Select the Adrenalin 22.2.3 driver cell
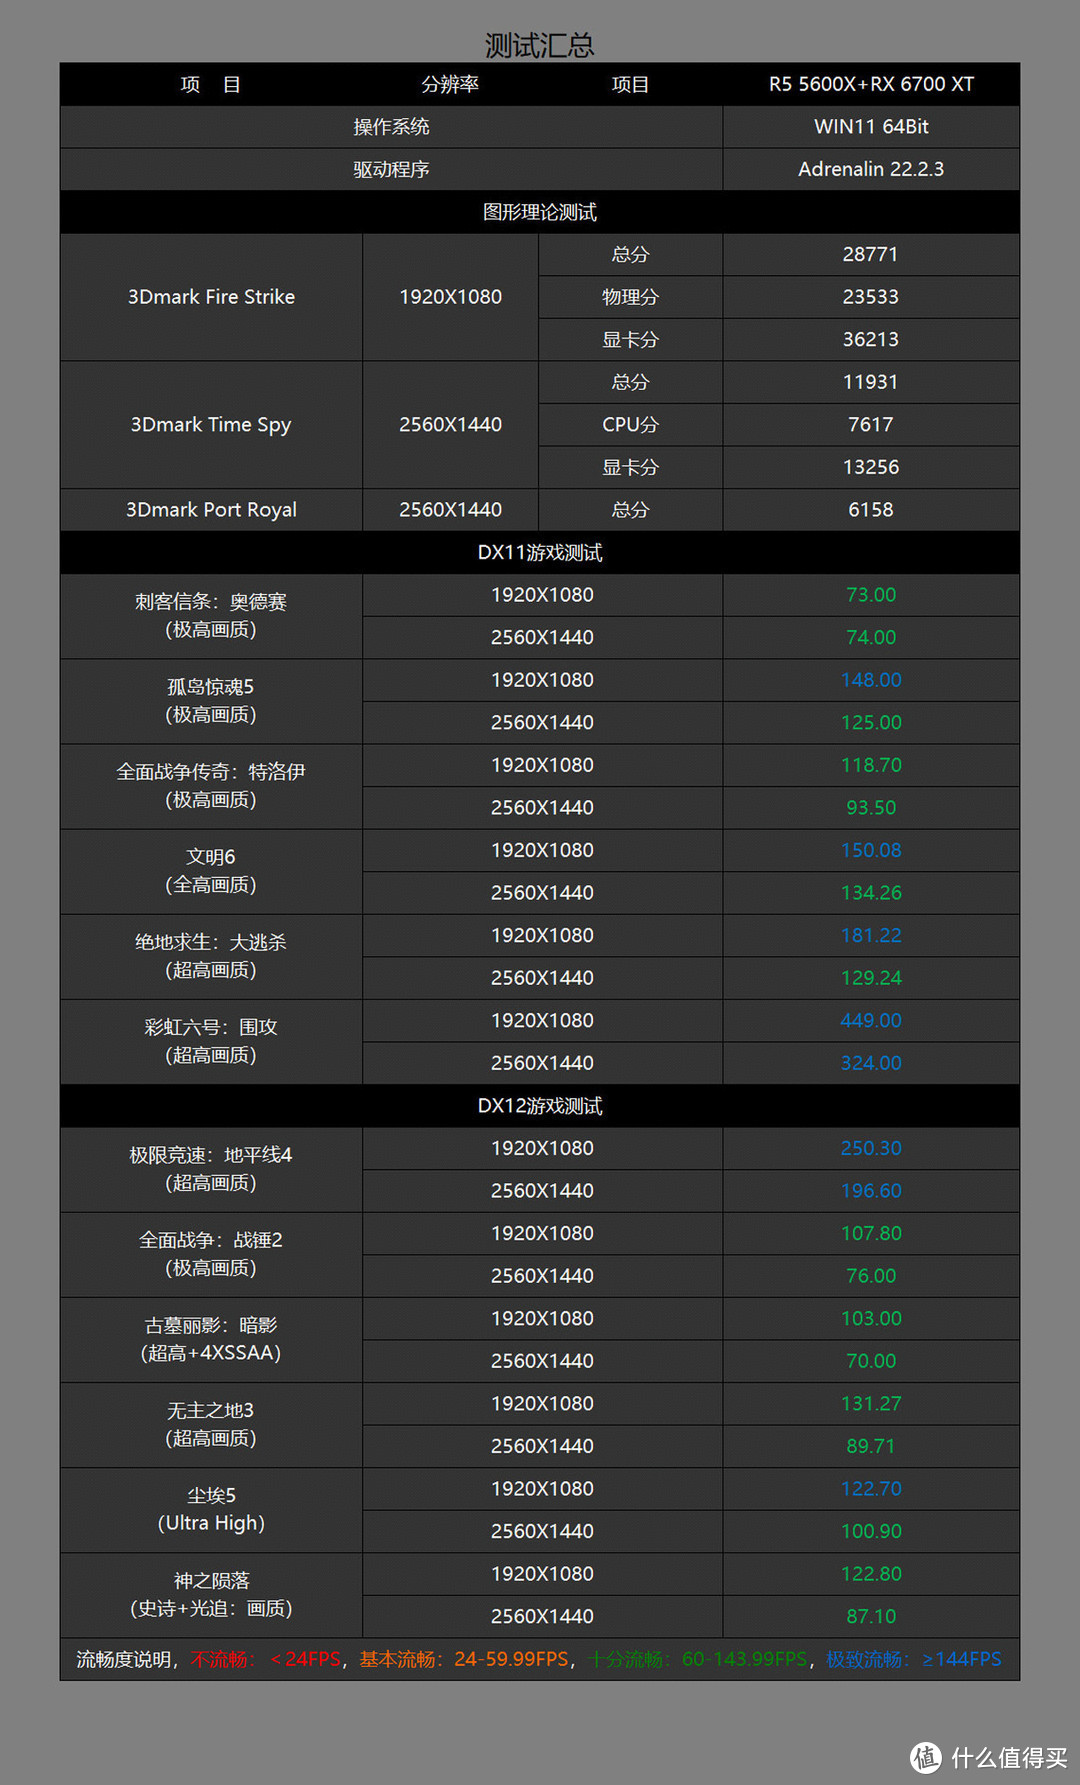 coord(871,169)
